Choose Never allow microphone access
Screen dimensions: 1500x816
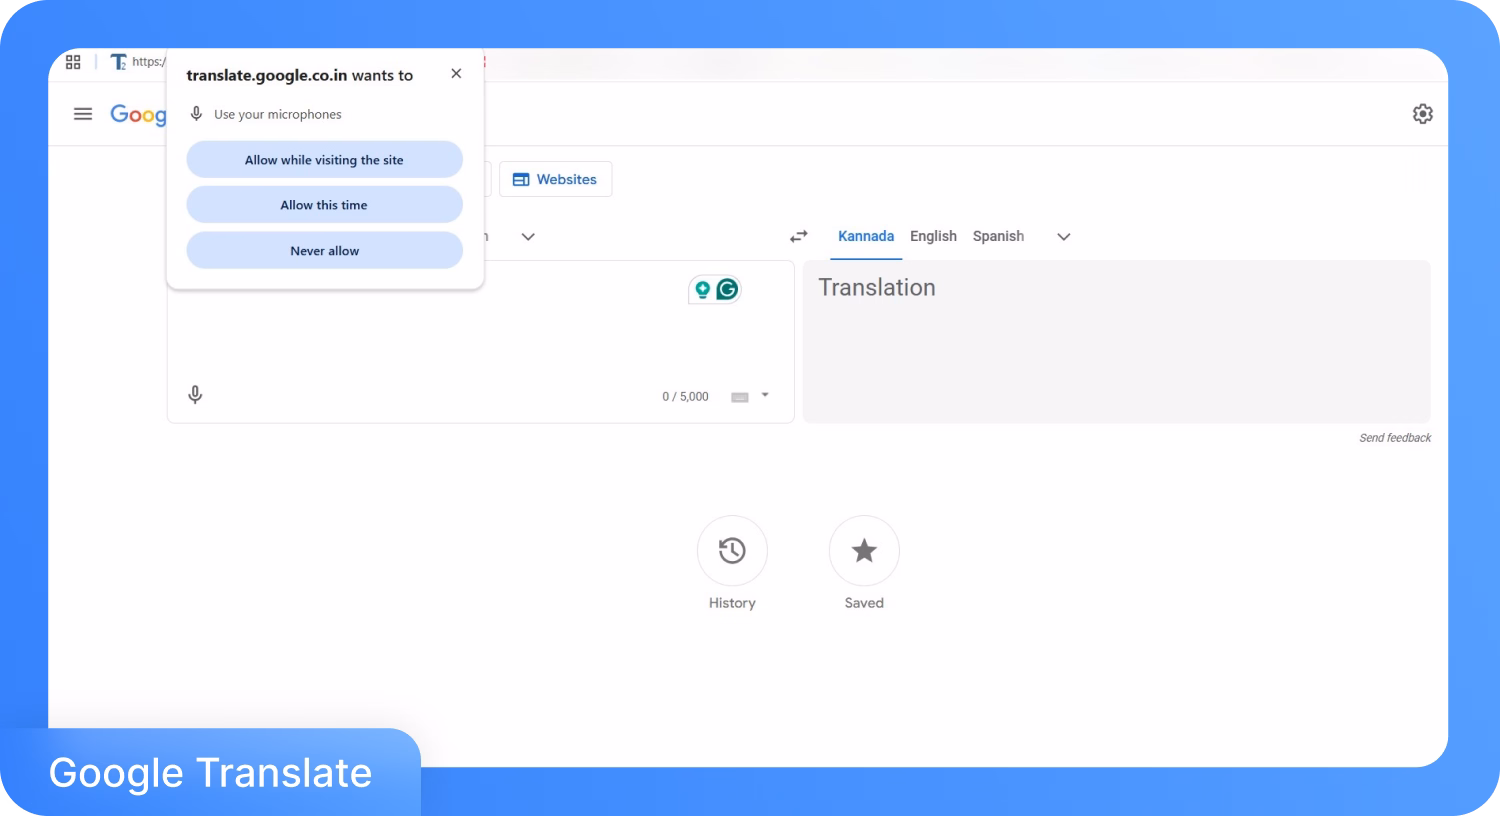pyautogui.click(x=324, y=251)
